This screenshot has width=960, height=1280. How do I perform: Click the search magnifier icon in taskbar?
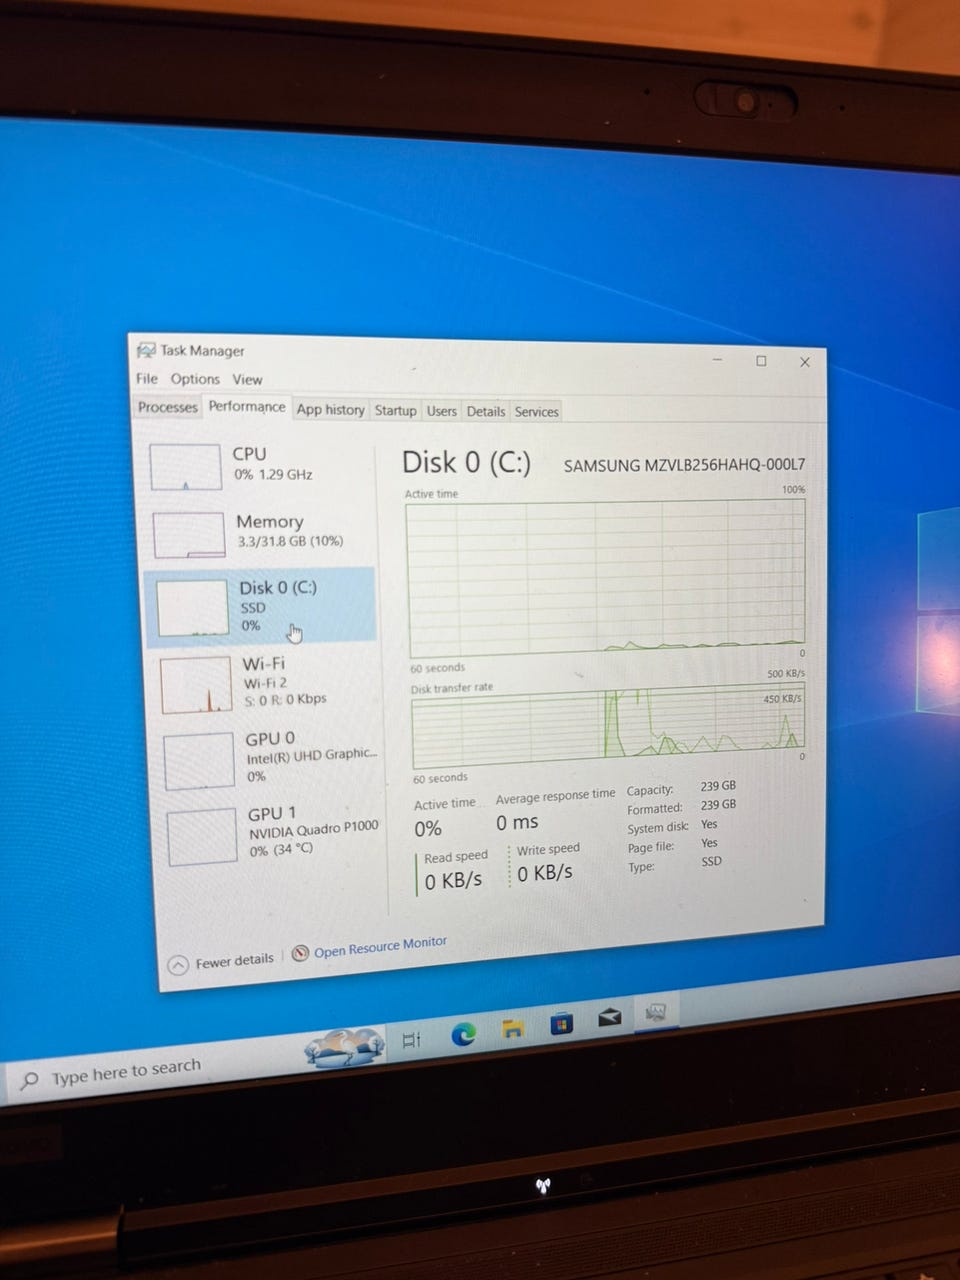30,1081
